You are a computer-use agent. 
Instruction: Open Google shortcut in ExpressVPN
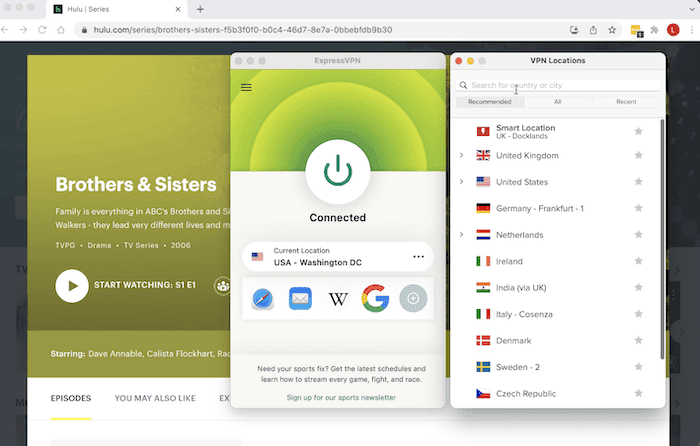click(x=375, y=298)
